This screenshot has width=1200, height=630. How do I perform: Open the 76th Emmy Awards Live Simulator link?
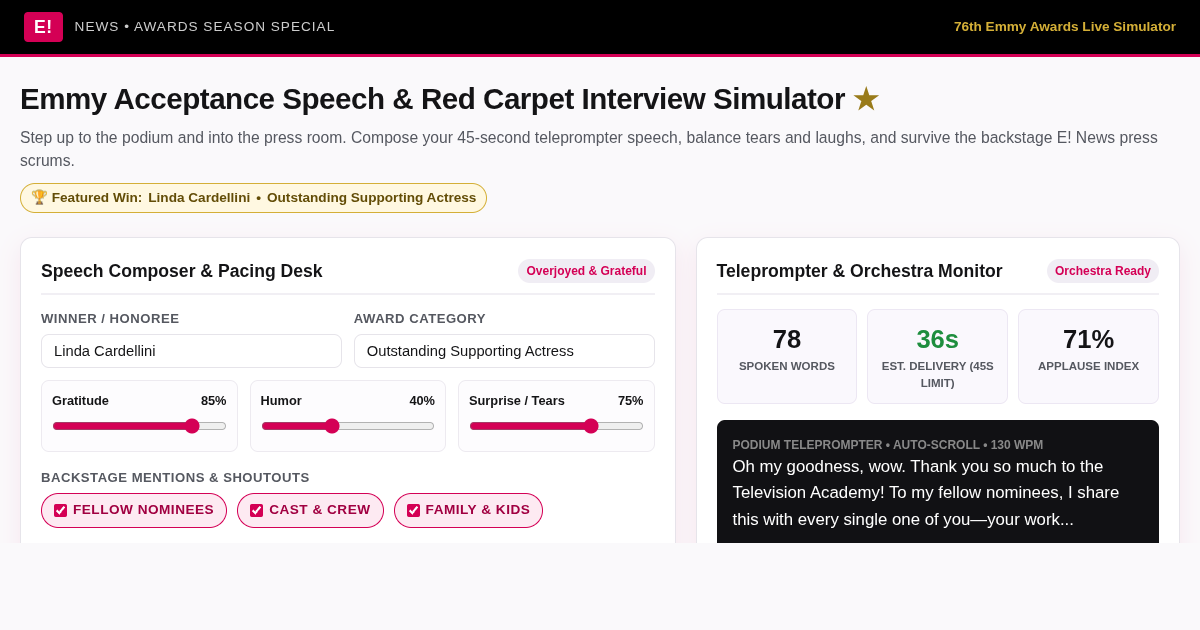[x=1065, y=27]
